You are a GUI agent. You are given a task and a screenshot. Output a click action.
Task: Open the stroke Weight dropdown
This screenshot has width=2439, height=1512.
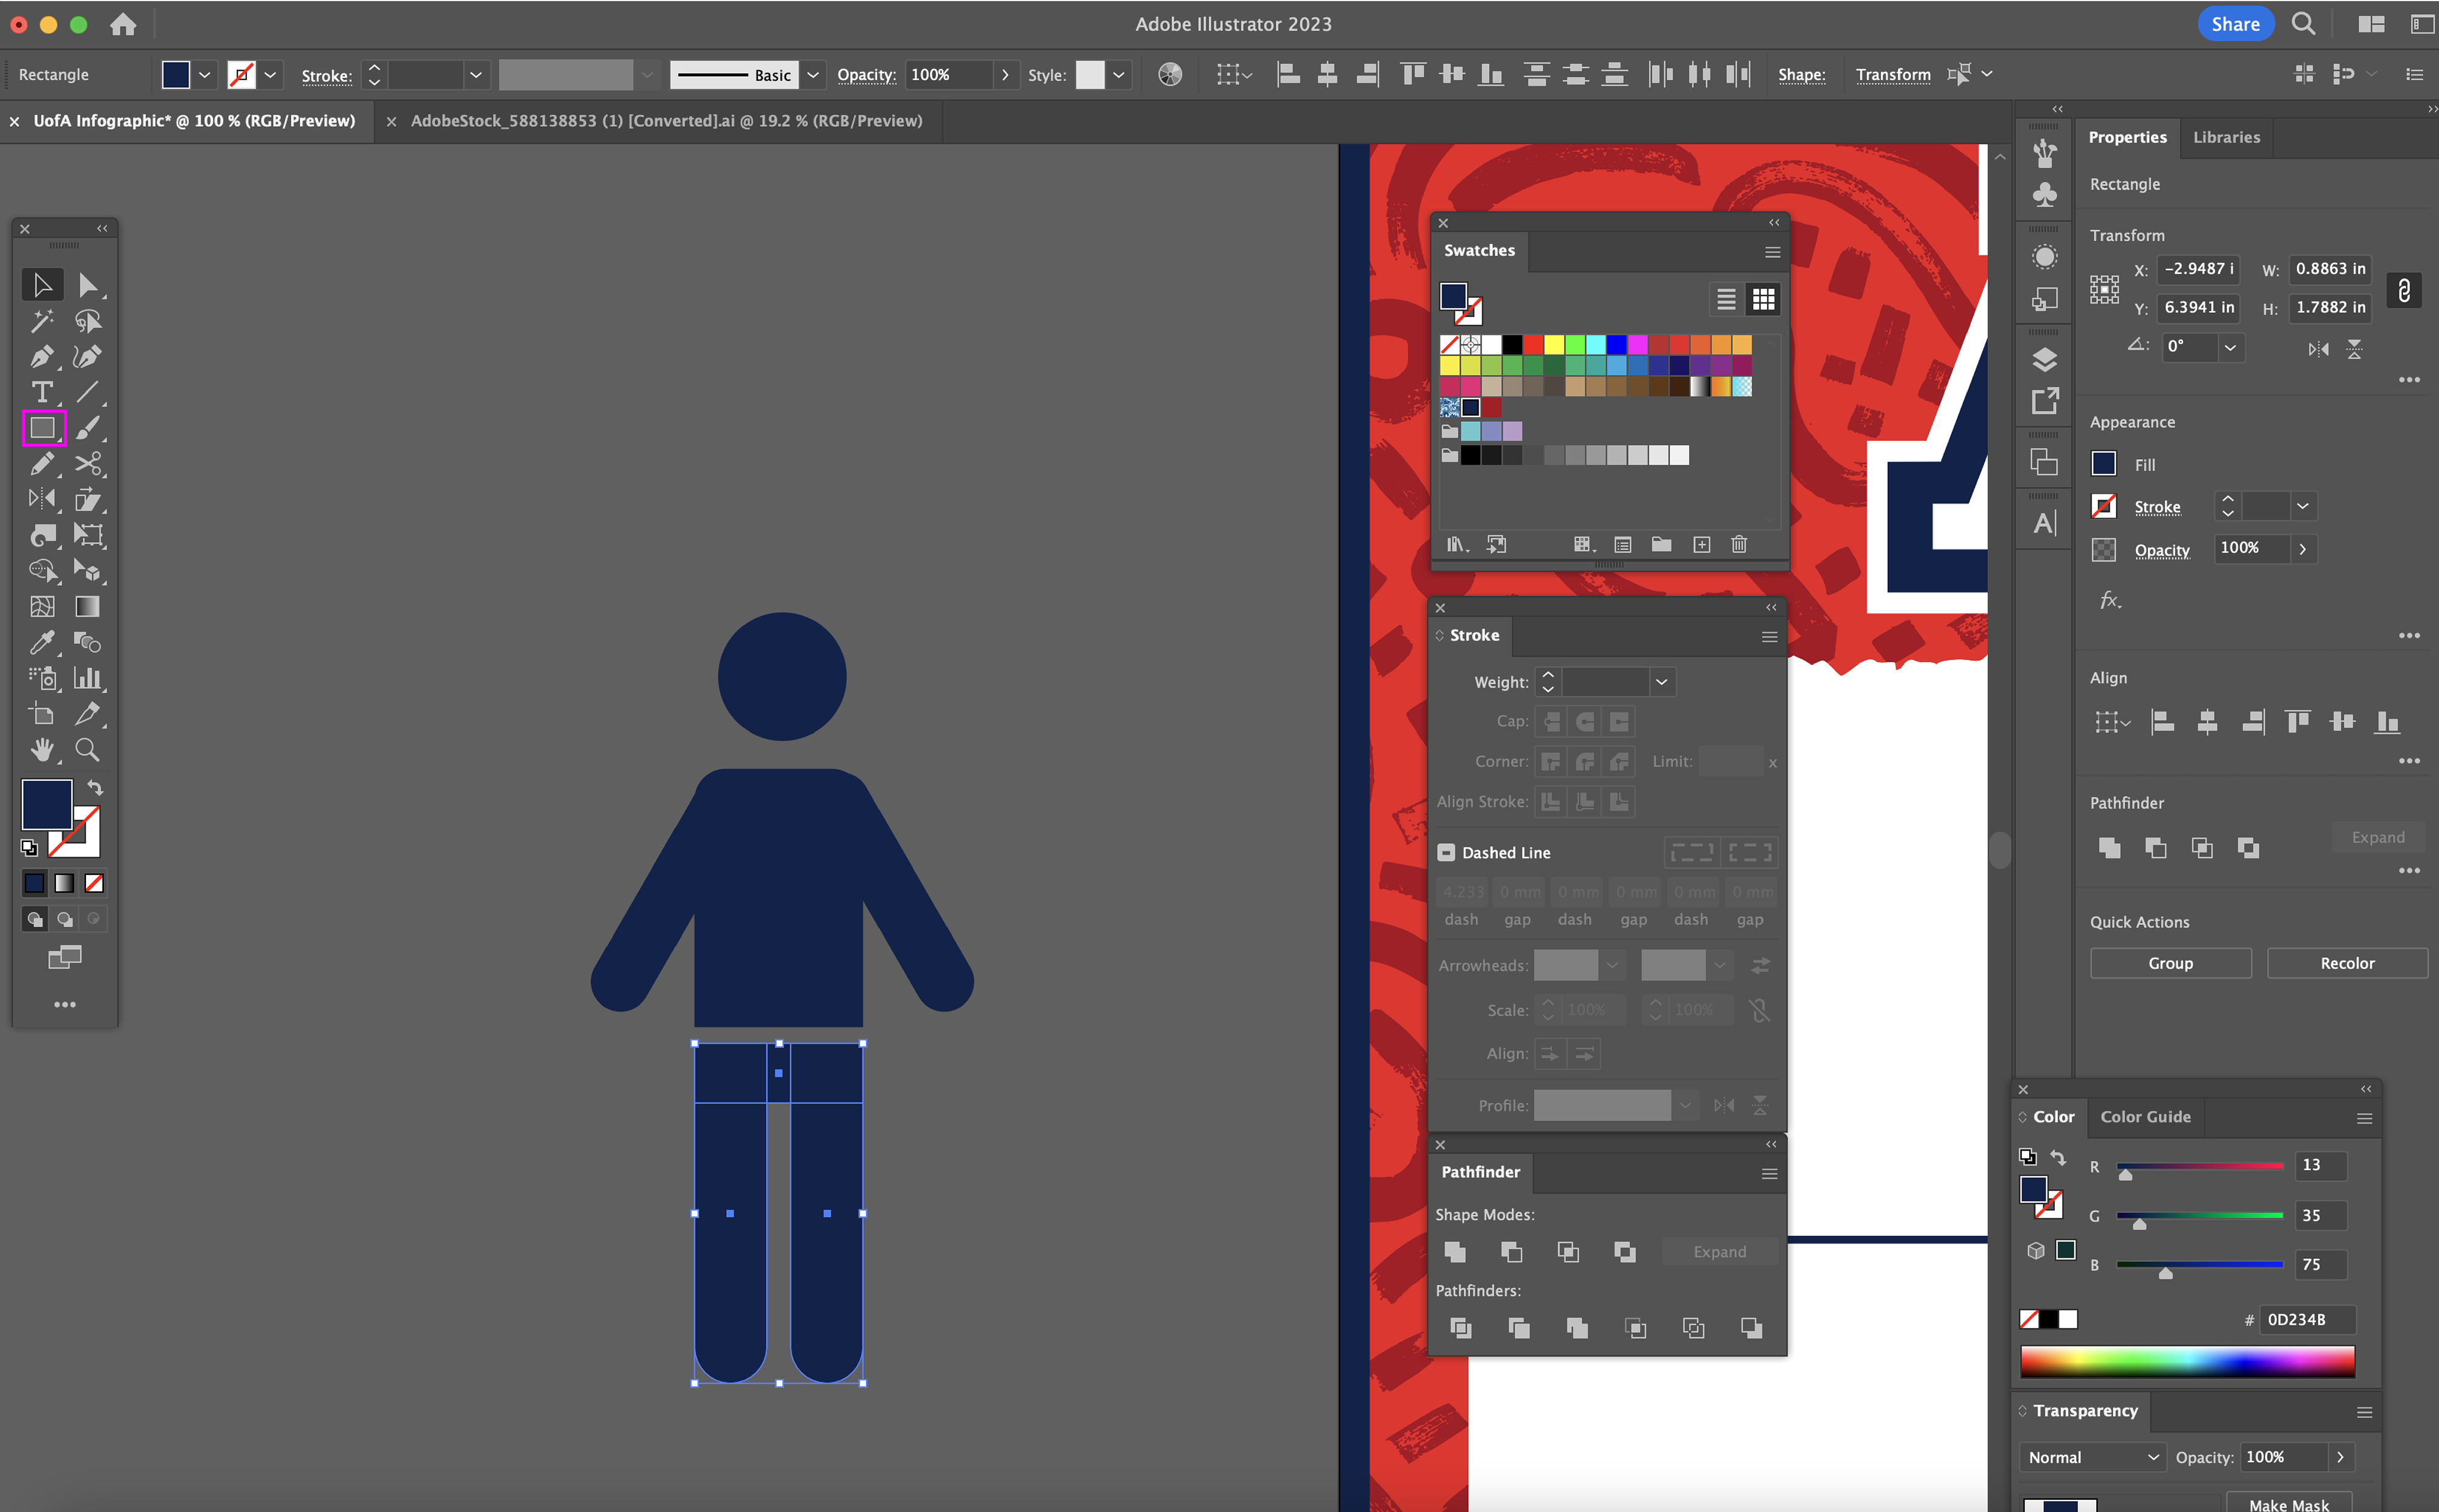(x=1661, y=682)
